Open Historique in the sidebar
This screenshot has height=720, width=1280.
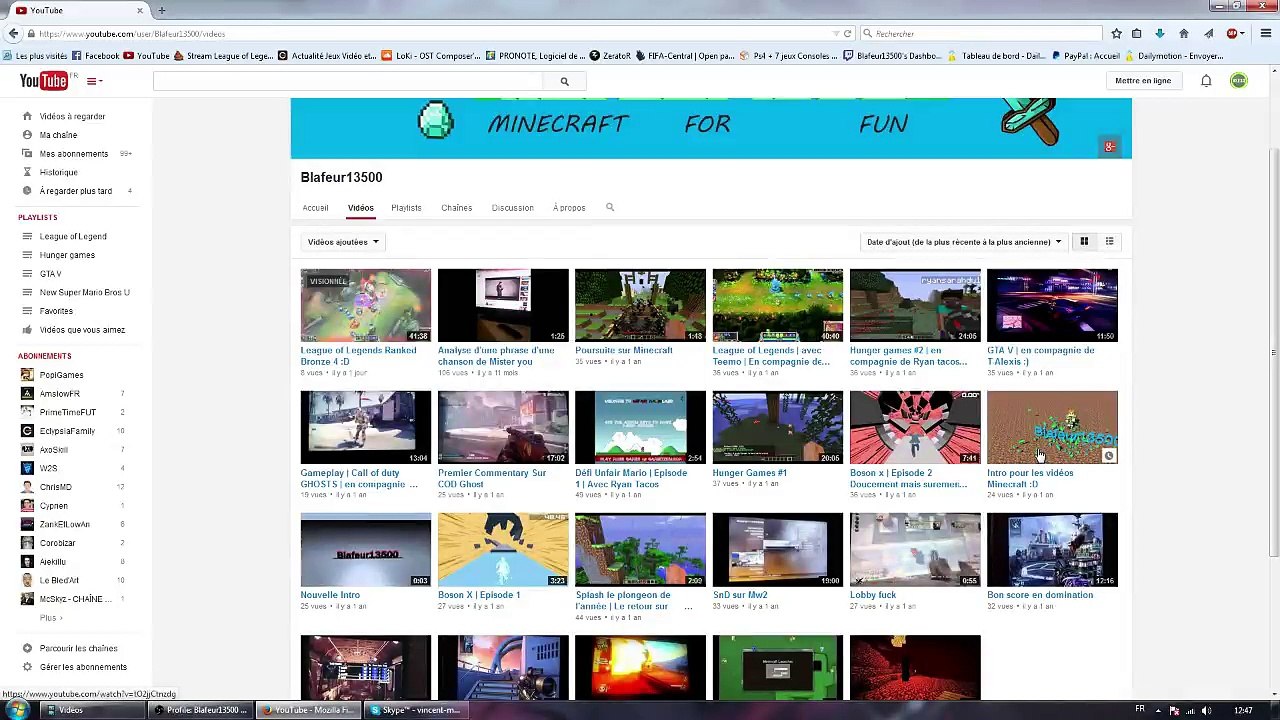[58, 172]
